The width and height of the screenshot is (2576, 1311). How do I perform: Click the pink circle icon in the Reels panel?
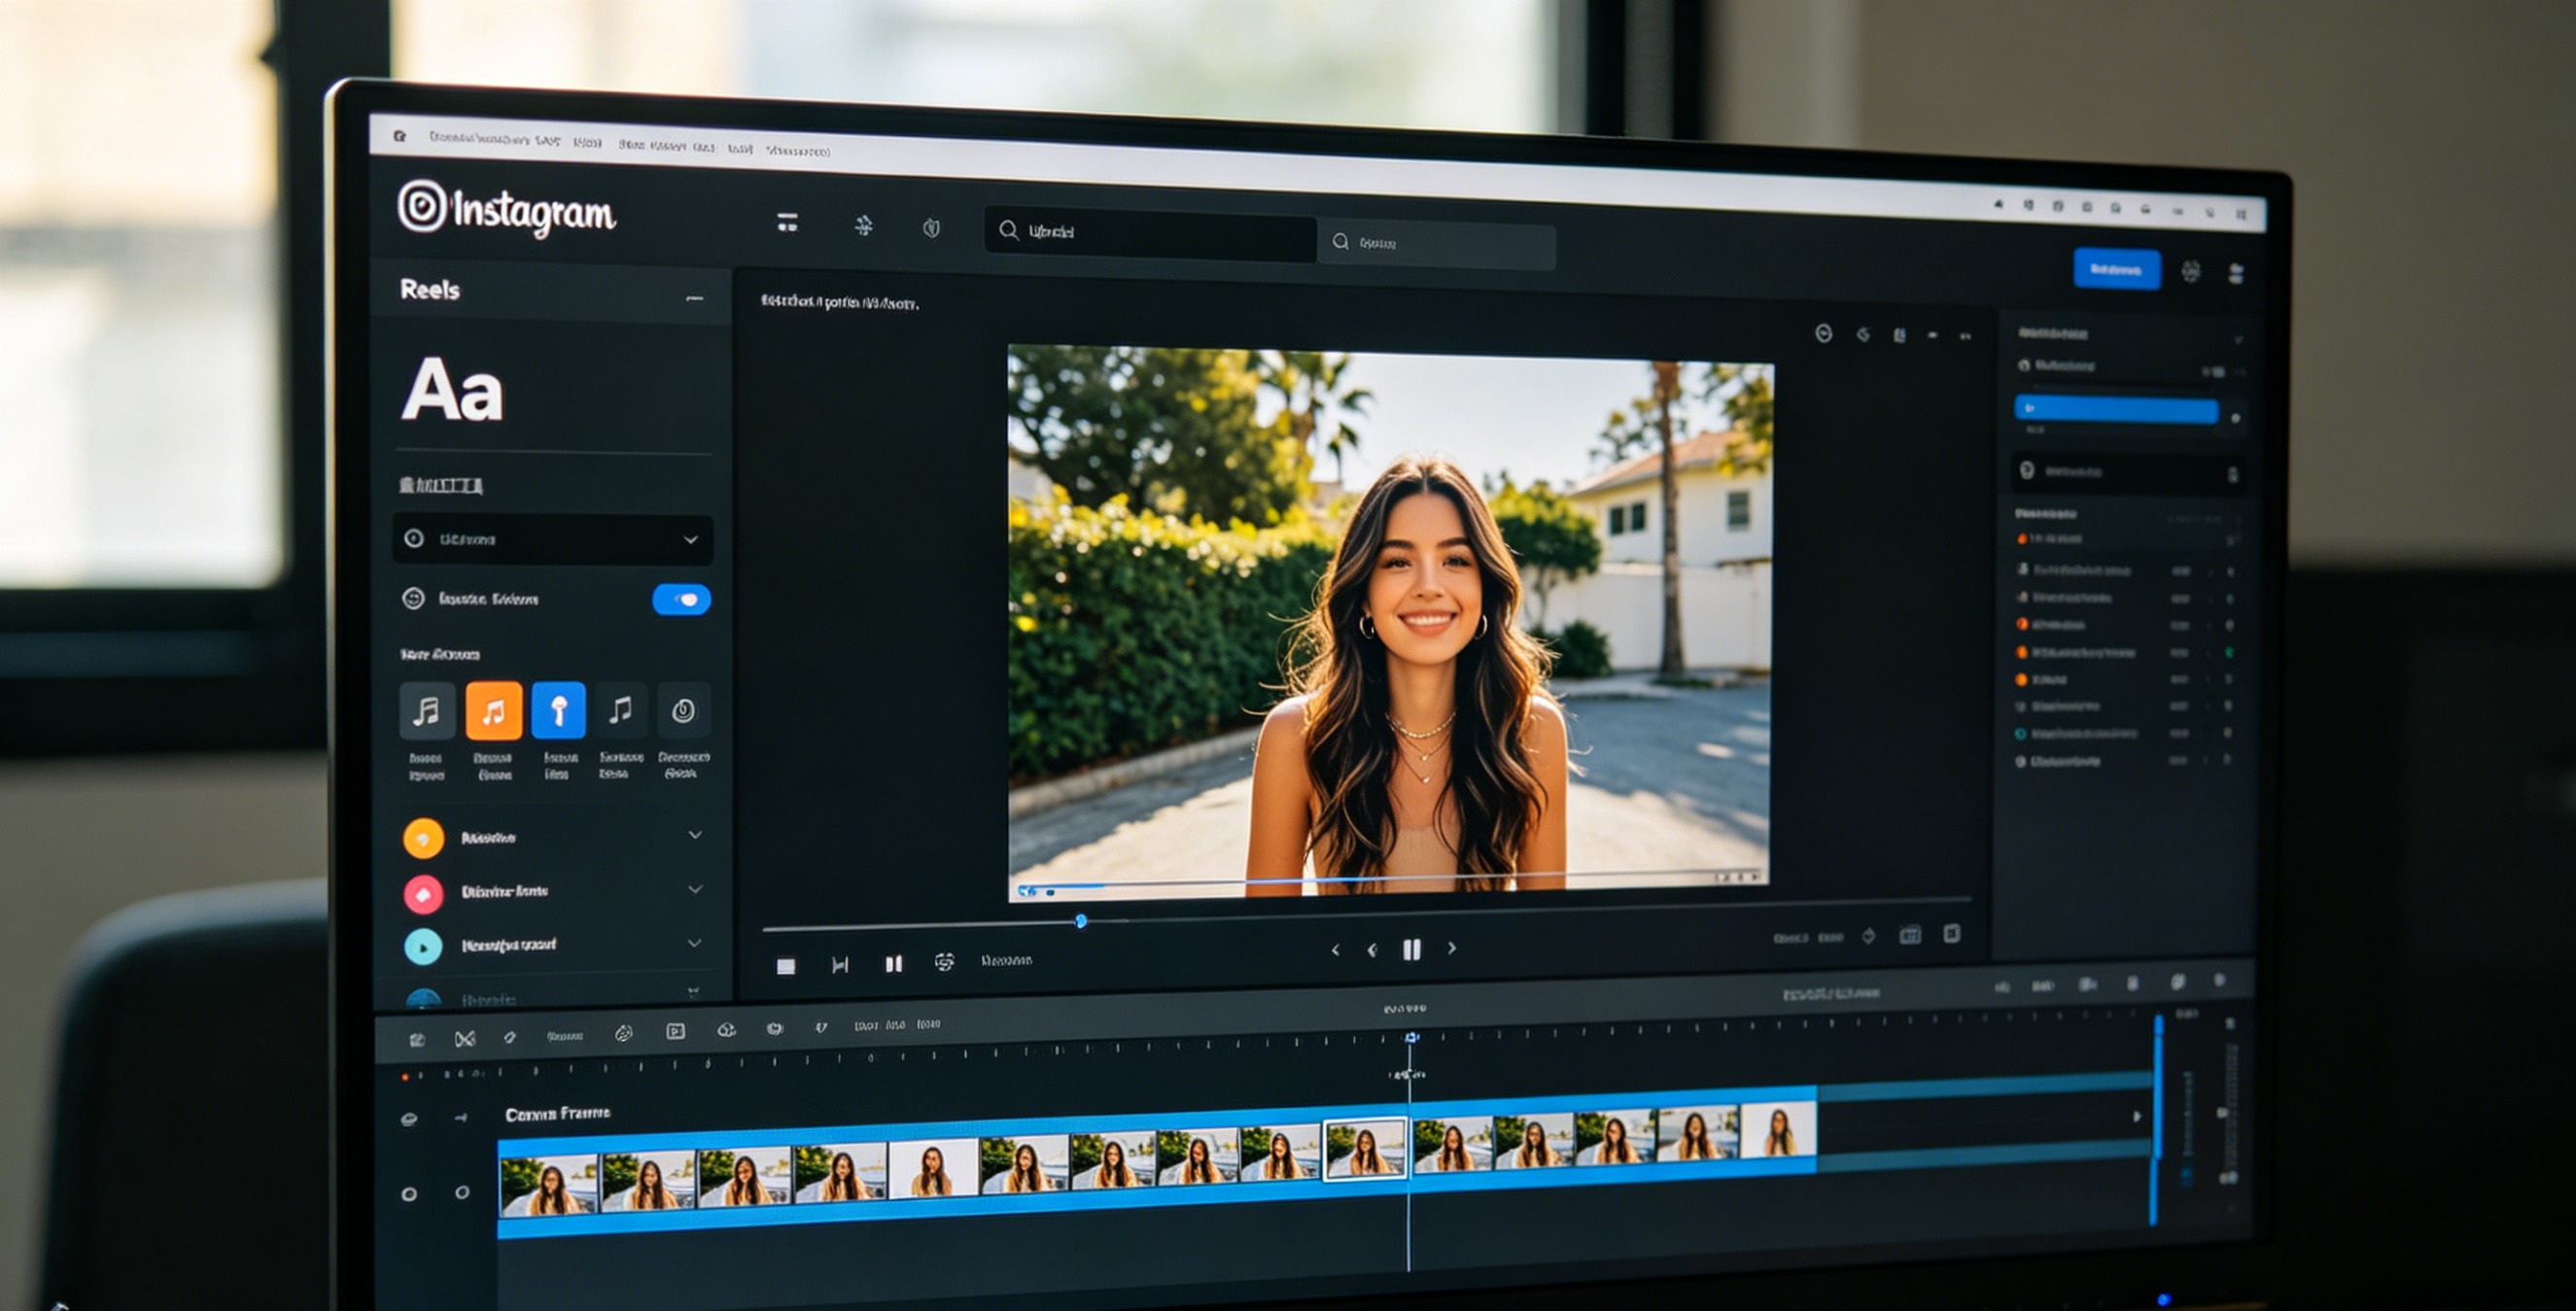(423, 893)
